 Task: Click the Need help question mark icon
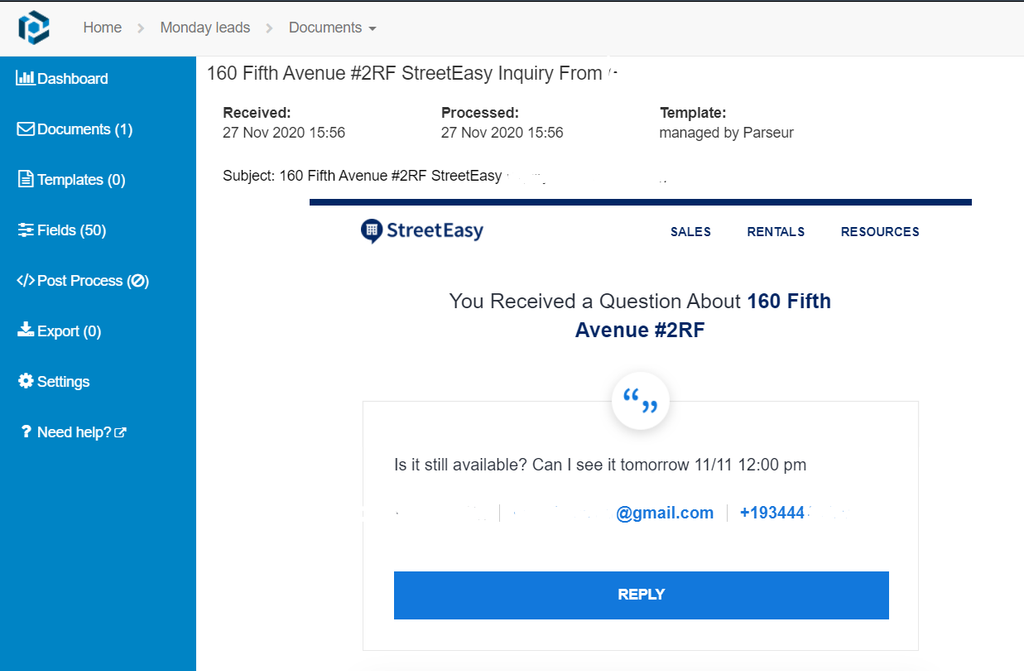point(27,432)
